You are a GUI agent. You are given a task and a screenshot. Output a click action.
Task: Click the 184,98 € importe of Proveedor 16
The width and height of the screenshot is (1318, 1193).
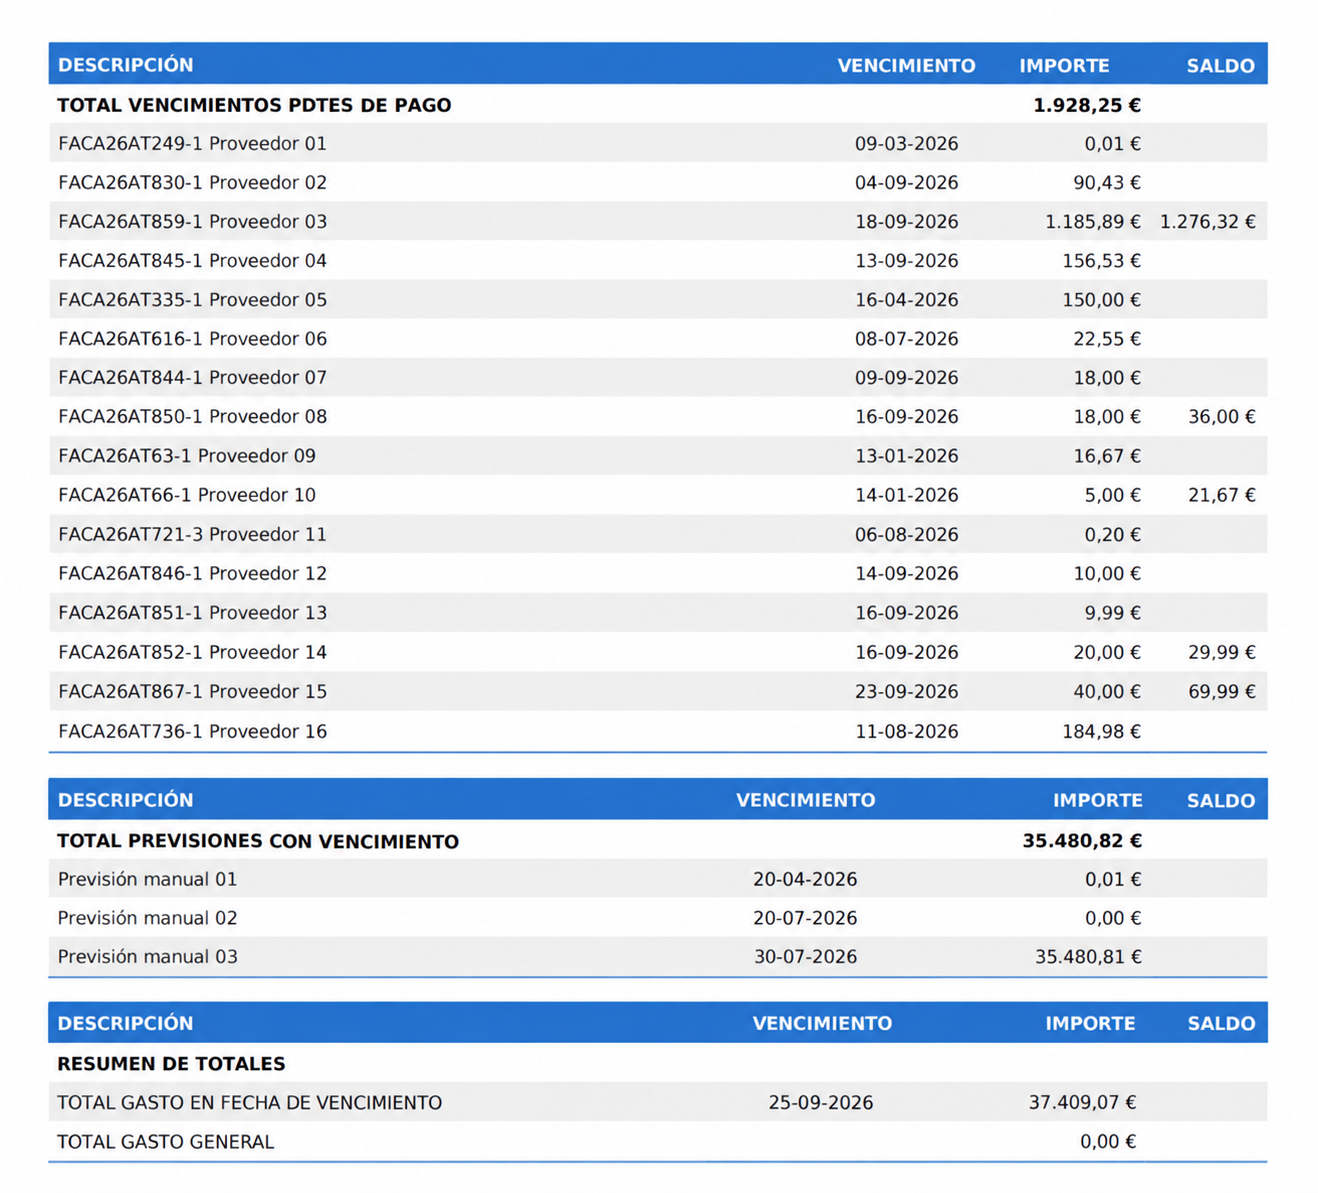click(x=1101, y=732)
